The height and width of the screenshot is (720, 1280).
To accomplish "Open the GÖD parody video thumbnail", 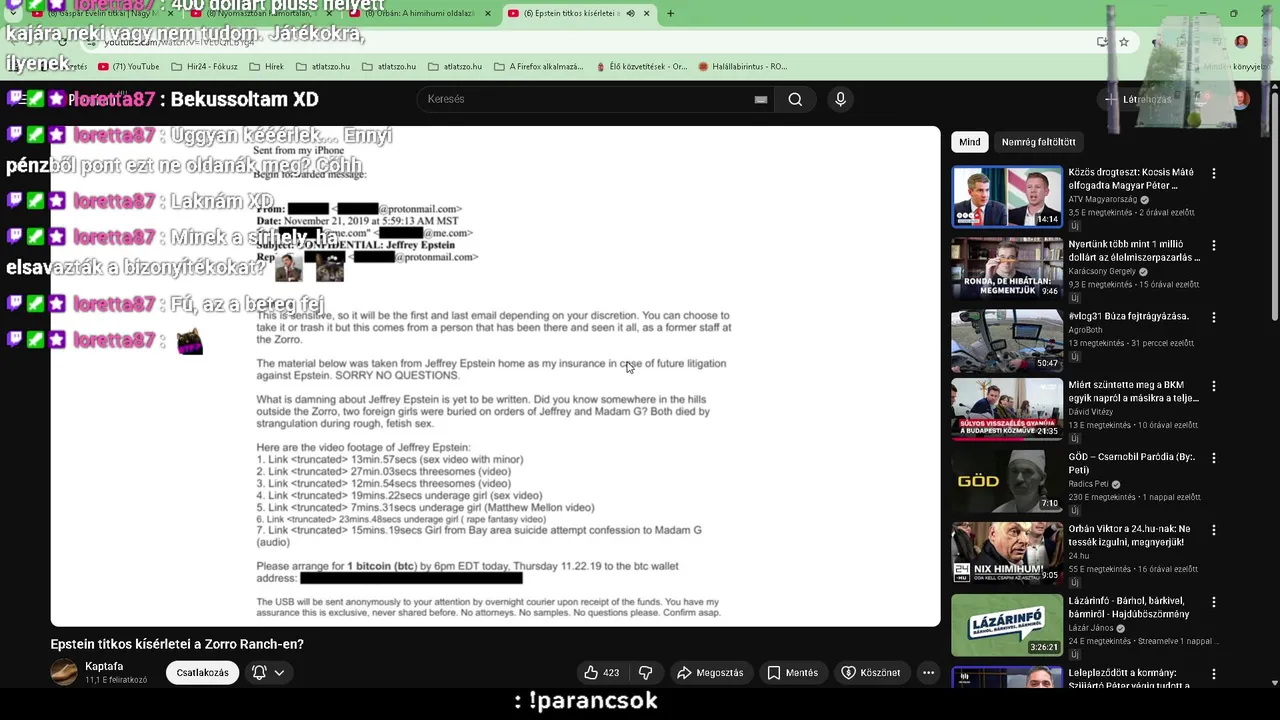I will [x=1006, y=482].
